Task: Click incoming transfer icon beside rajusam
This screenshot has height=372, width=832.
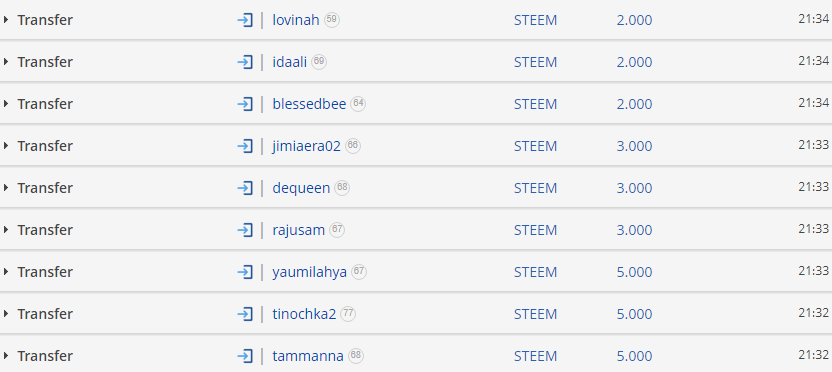Action: (245, 230)
